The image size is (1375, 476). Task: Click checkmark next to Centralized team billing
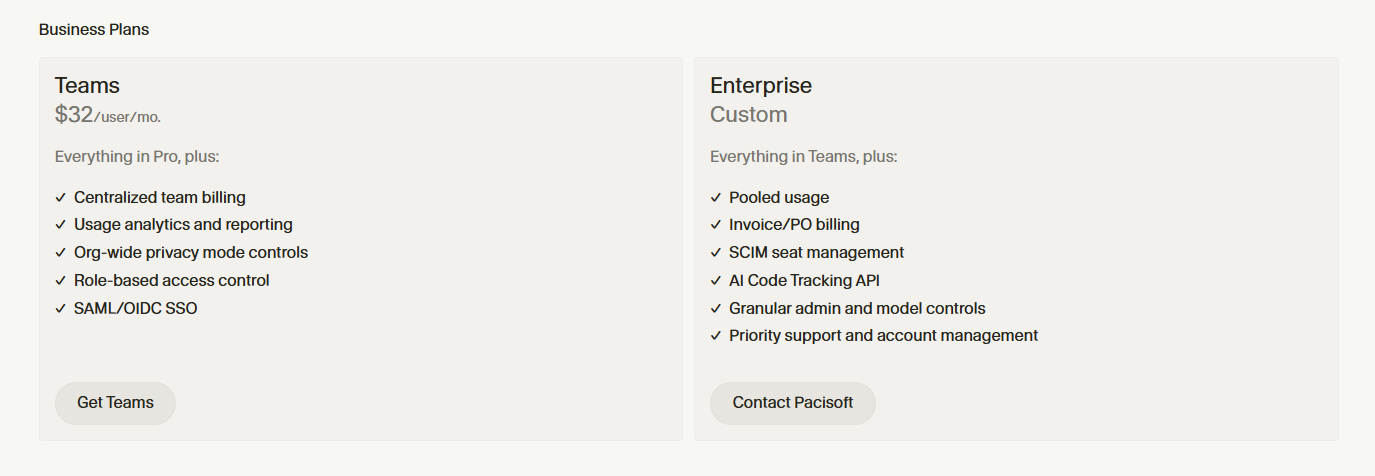61,198
